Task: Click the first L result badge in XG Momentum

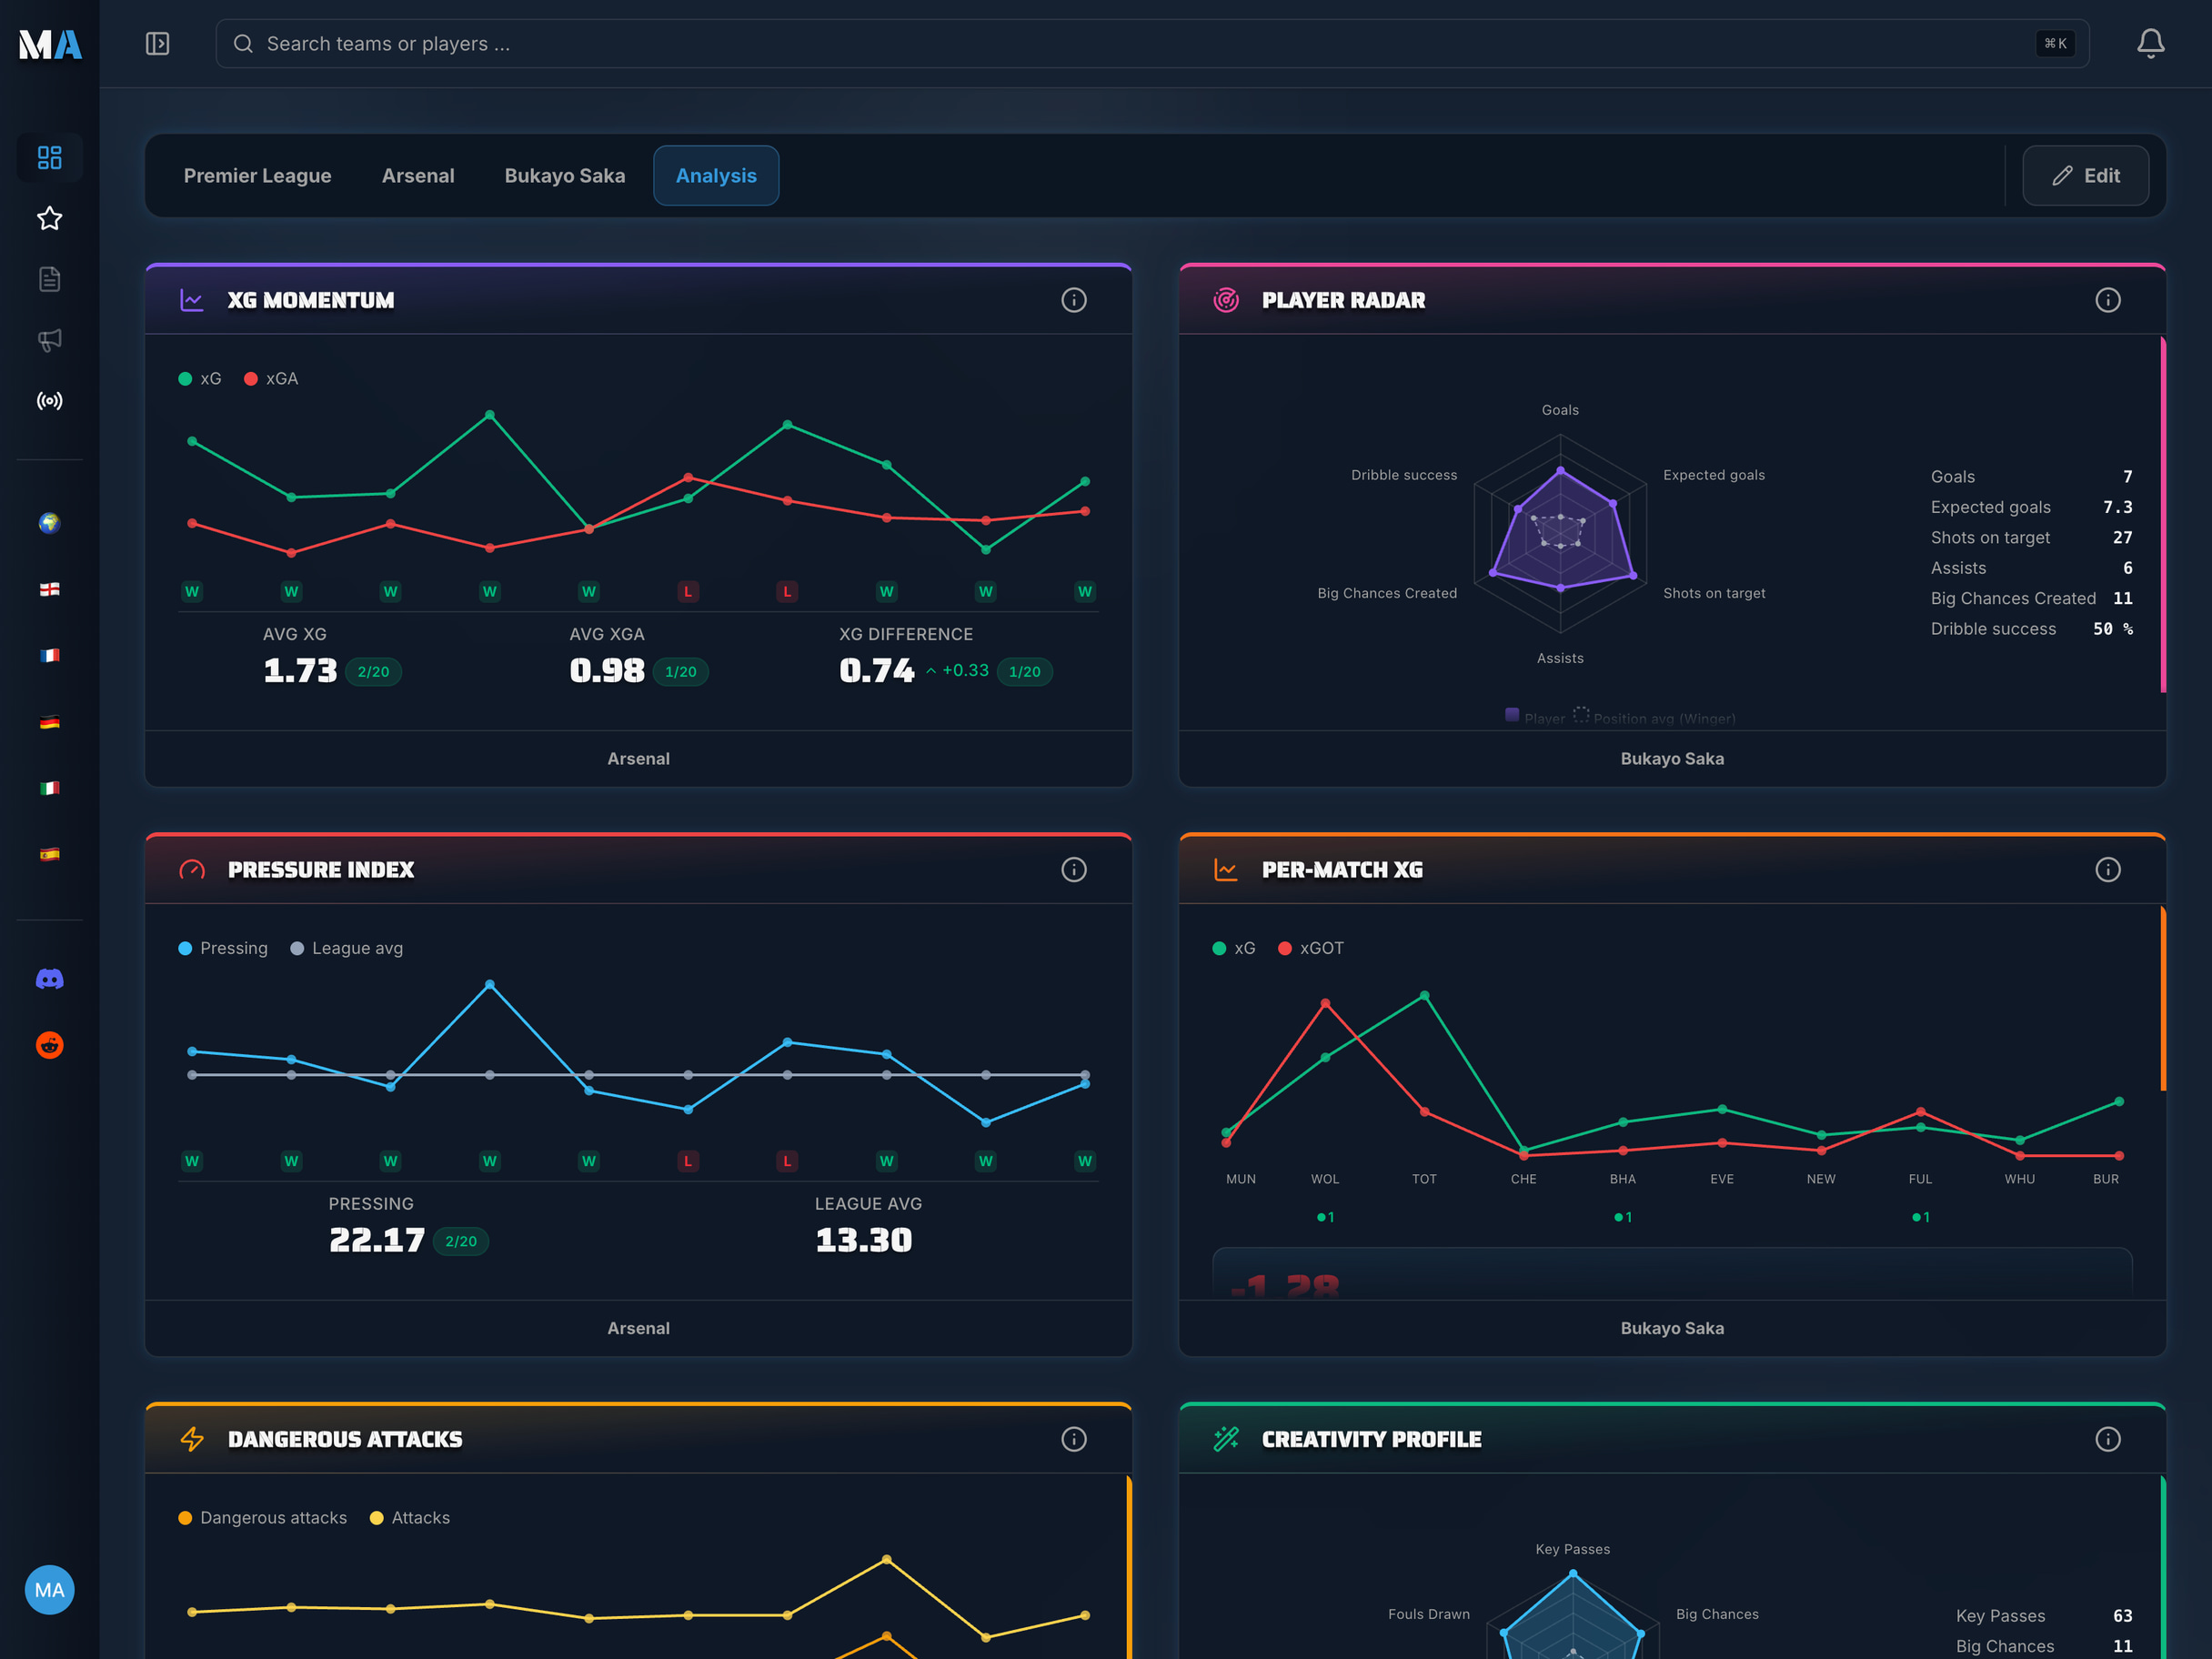Action: [688, 592]
